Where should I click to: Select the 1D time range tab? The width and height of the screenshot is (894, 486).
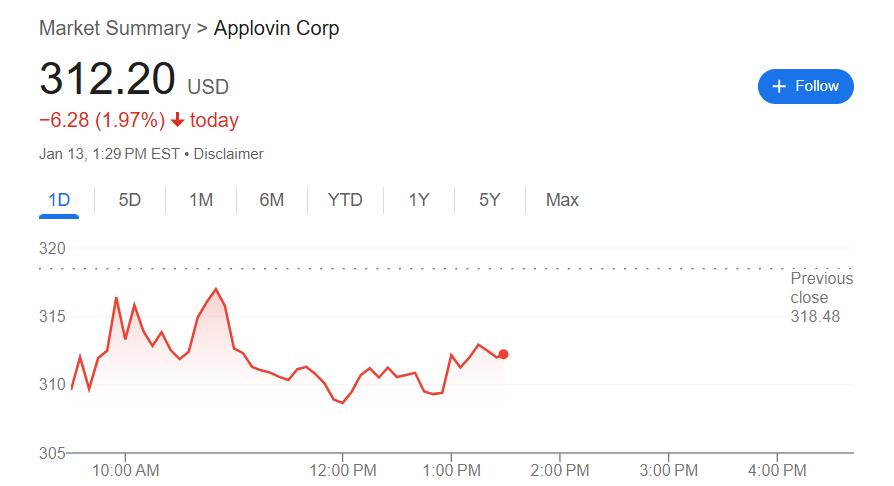(59, 200)
